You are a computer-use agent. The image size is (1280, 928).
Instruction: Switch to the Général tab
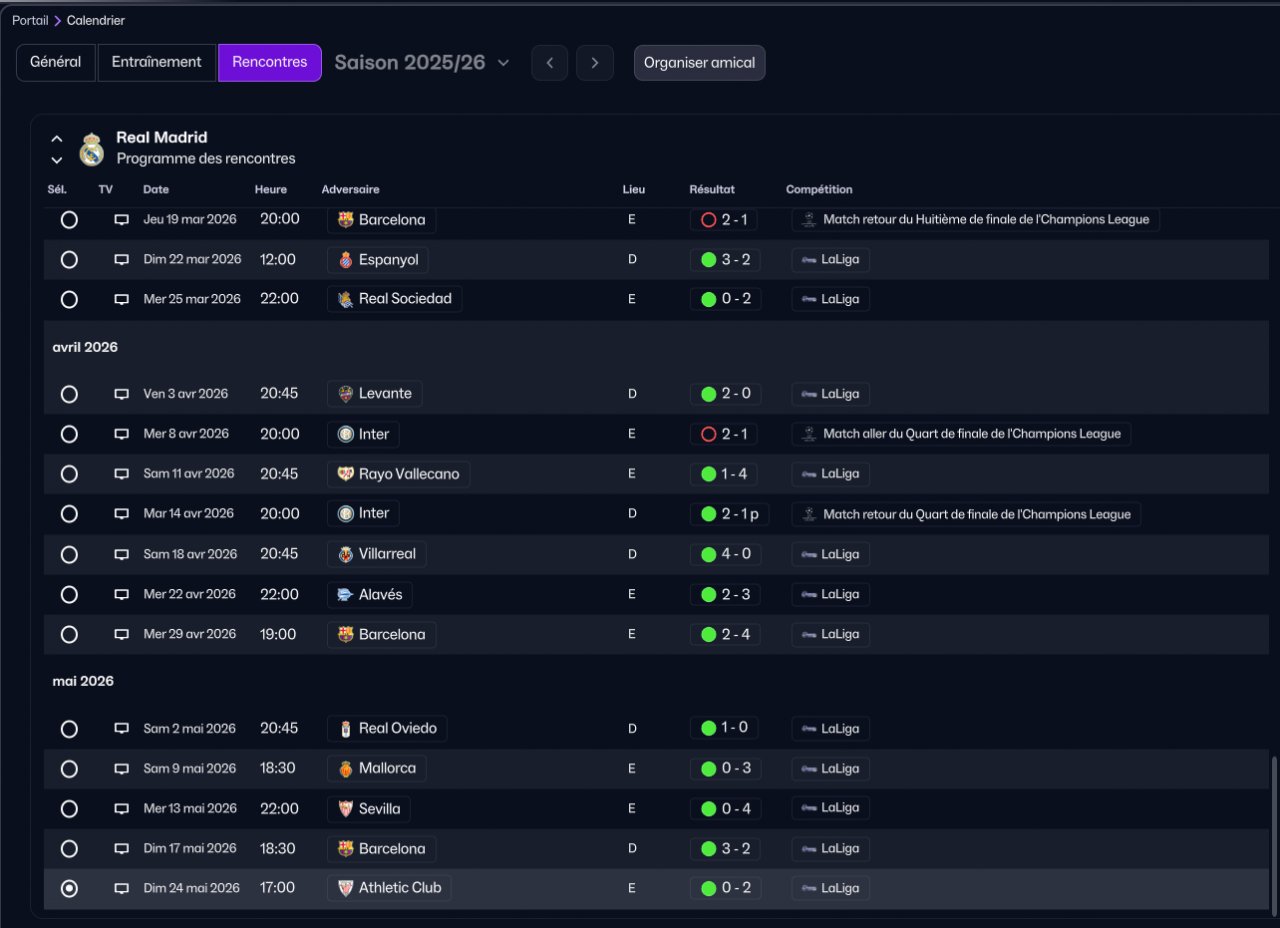coord(56,62)
